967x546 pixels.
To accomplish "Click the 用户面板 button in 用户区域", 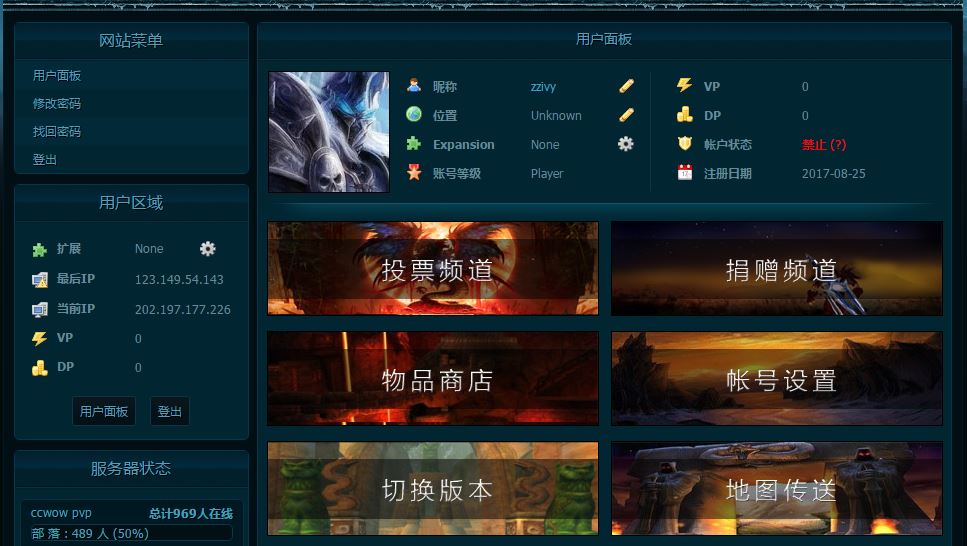I will (x=104, y=411).
